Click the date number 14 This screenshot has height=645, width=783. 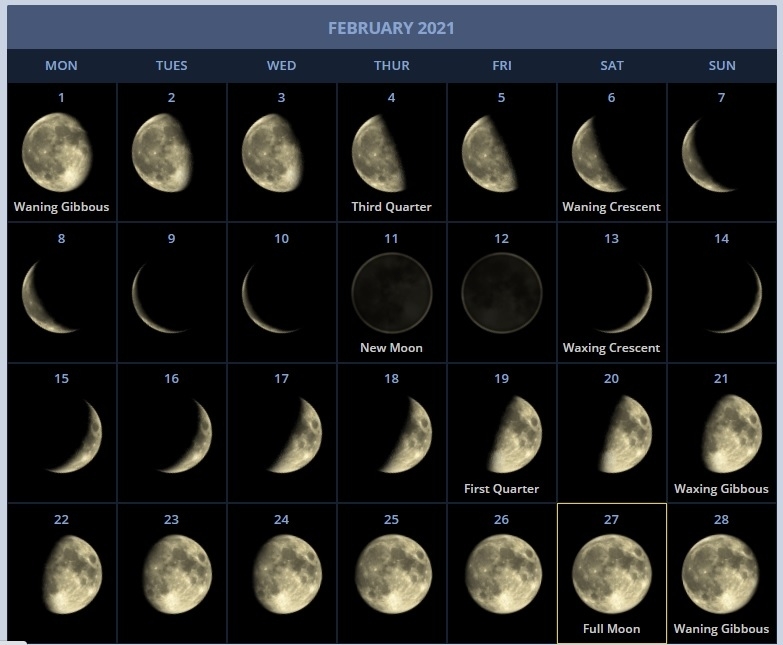[x=721, y=239]
